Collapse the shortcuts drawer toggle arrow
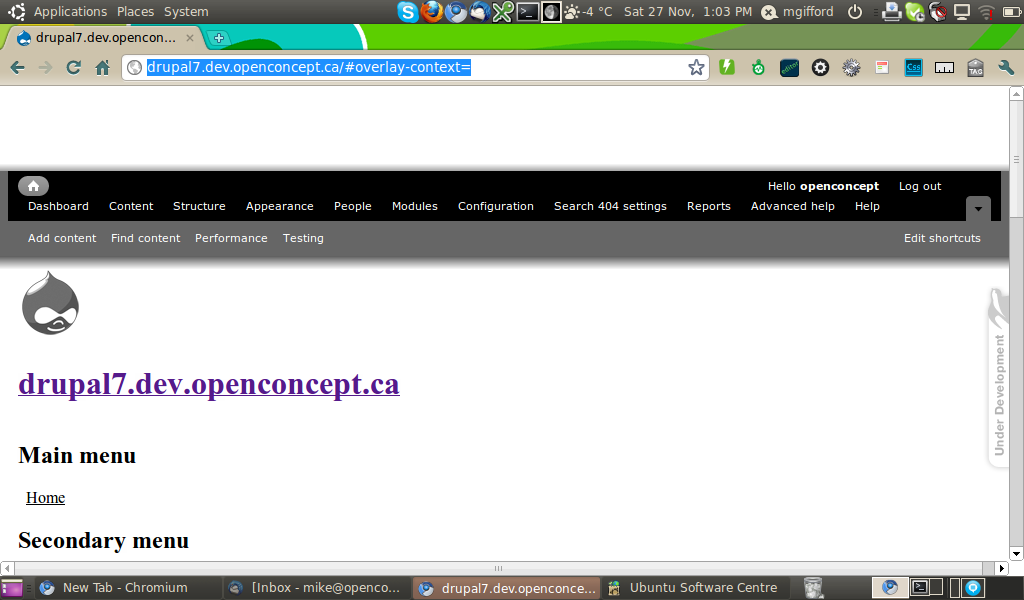1024x600 pixels. click(978, 209)
